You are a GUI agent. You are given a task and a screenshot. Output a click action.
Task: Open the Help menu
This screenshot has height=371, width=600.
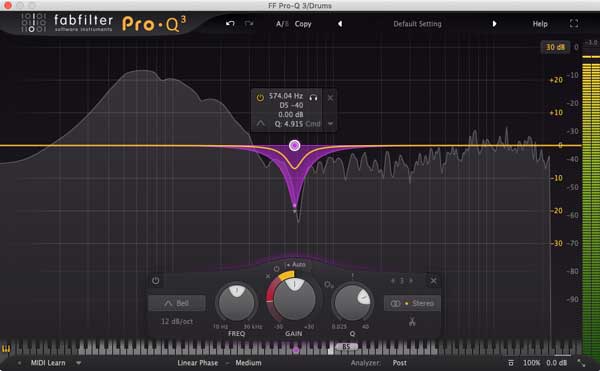tap(540, 24)
